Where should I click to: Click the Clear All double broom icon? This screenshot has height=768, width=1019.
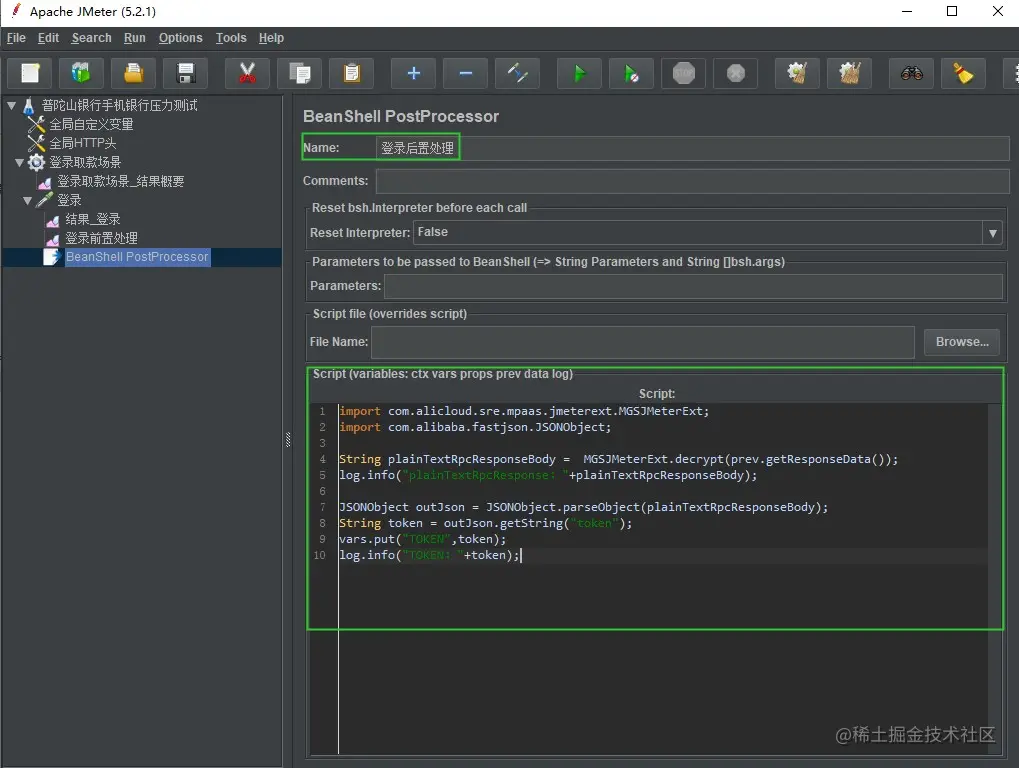849,73
